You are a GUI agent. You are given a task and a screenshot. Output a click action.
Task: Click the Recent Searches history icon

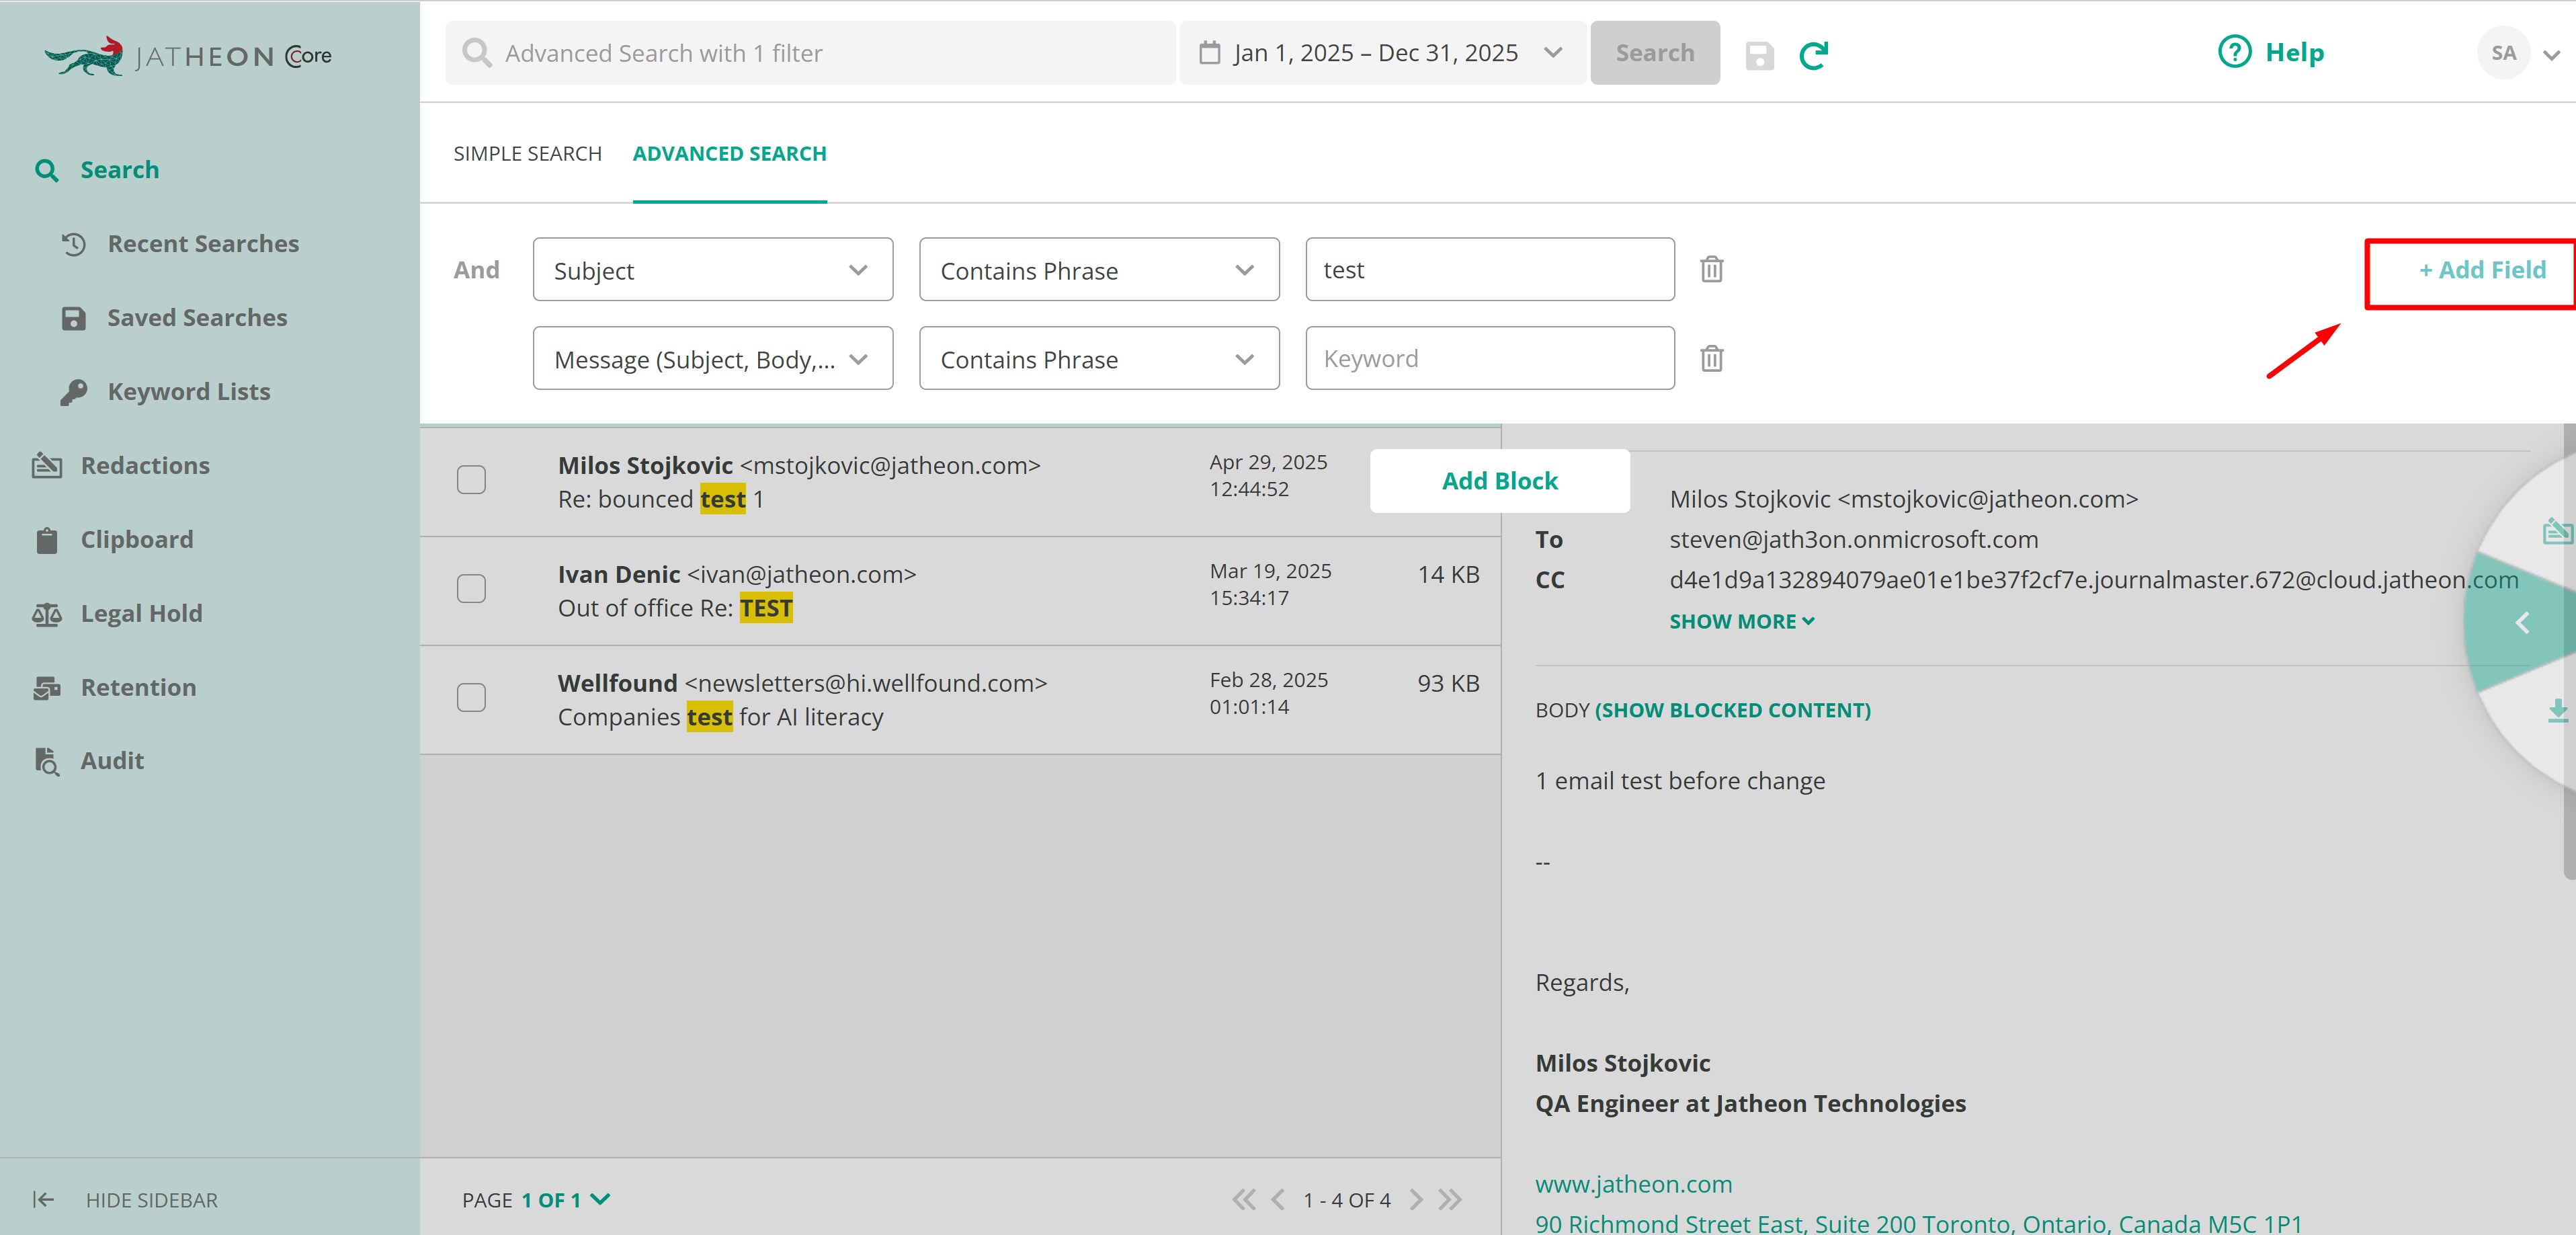pyautogui.click(x=74, y=244)
